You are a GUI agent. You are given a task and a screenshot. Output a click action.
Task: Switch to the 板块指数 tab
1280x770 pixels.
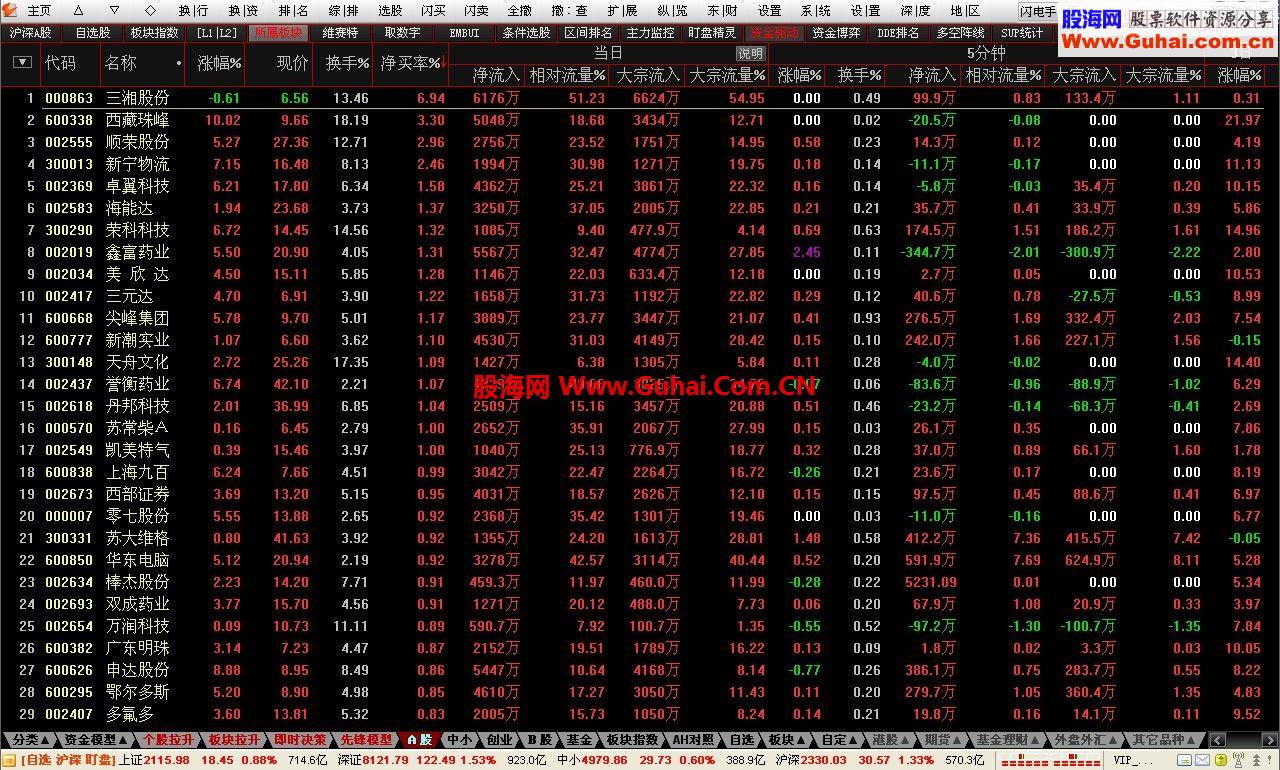point(154,33)
